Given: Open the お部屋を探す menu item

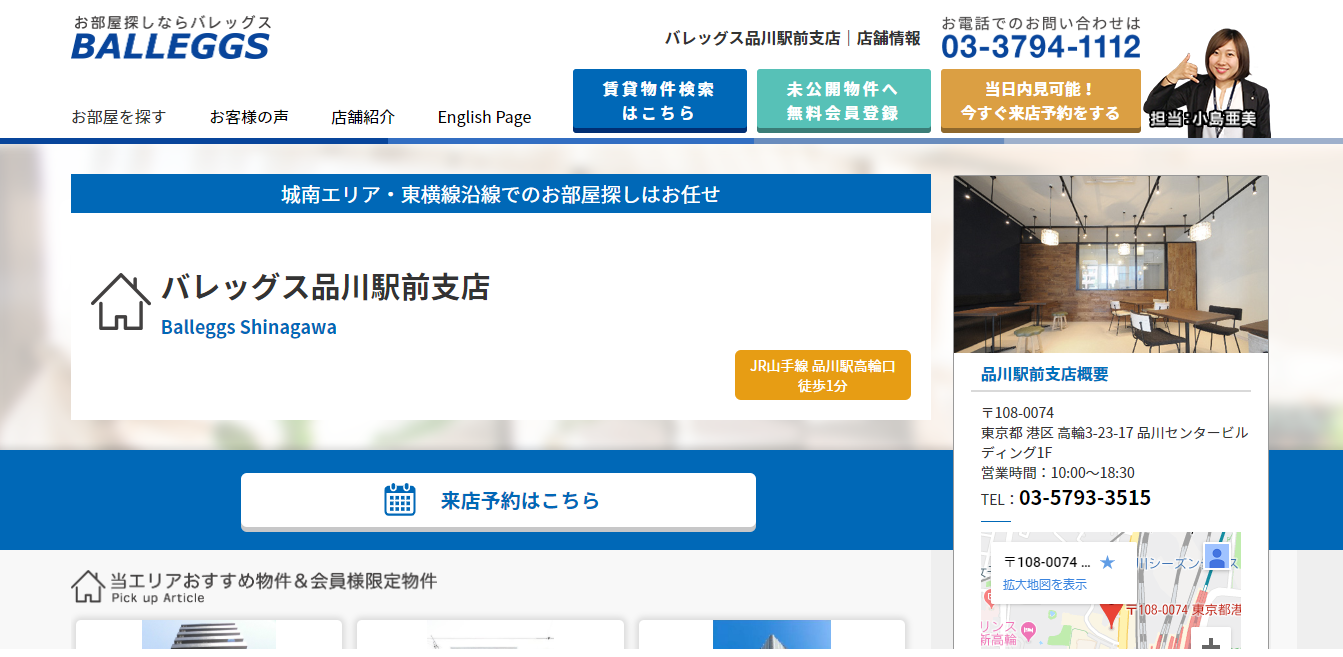Looking at the screenshot, I should [118, 117].
